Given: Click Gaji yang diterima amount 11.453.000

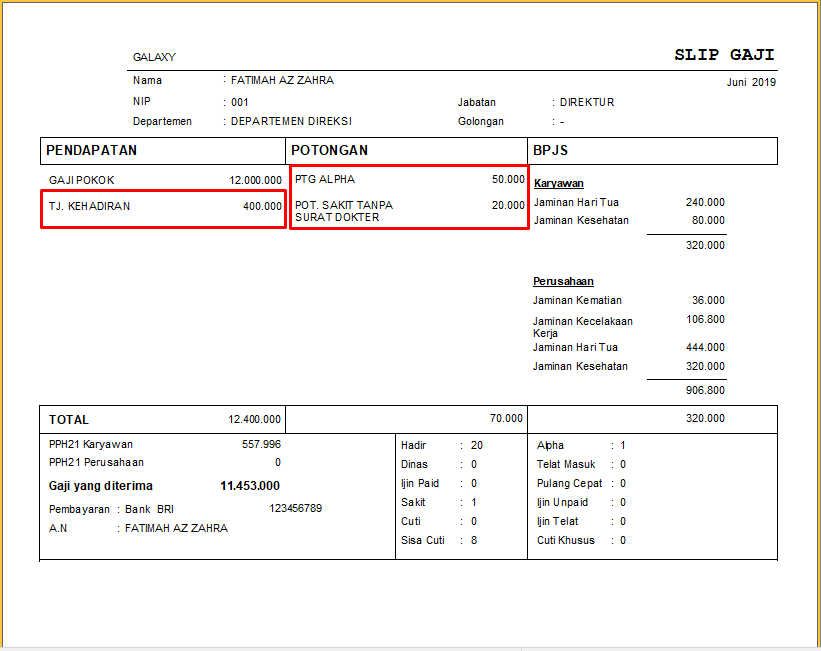Looking at the screenshot, I should (249, 487).
